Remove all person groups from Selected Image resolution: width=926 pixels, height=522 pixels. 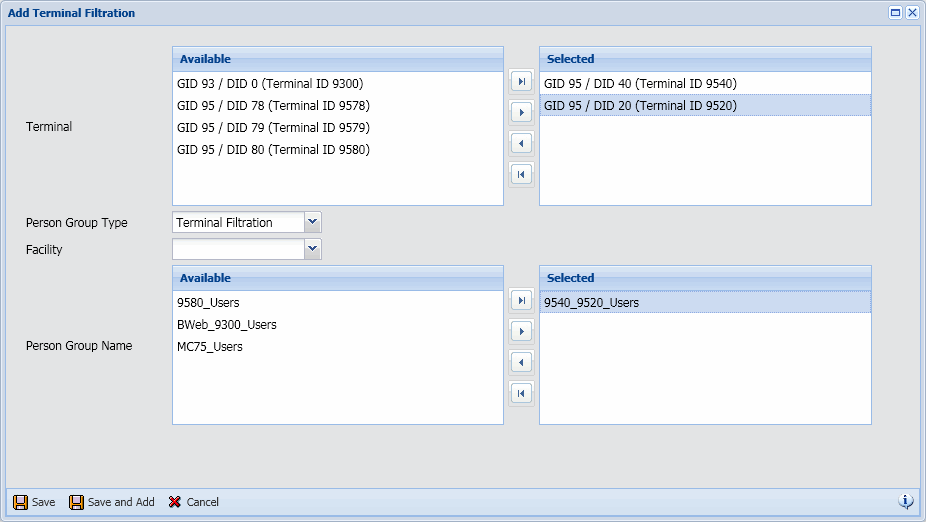[521, 393]
